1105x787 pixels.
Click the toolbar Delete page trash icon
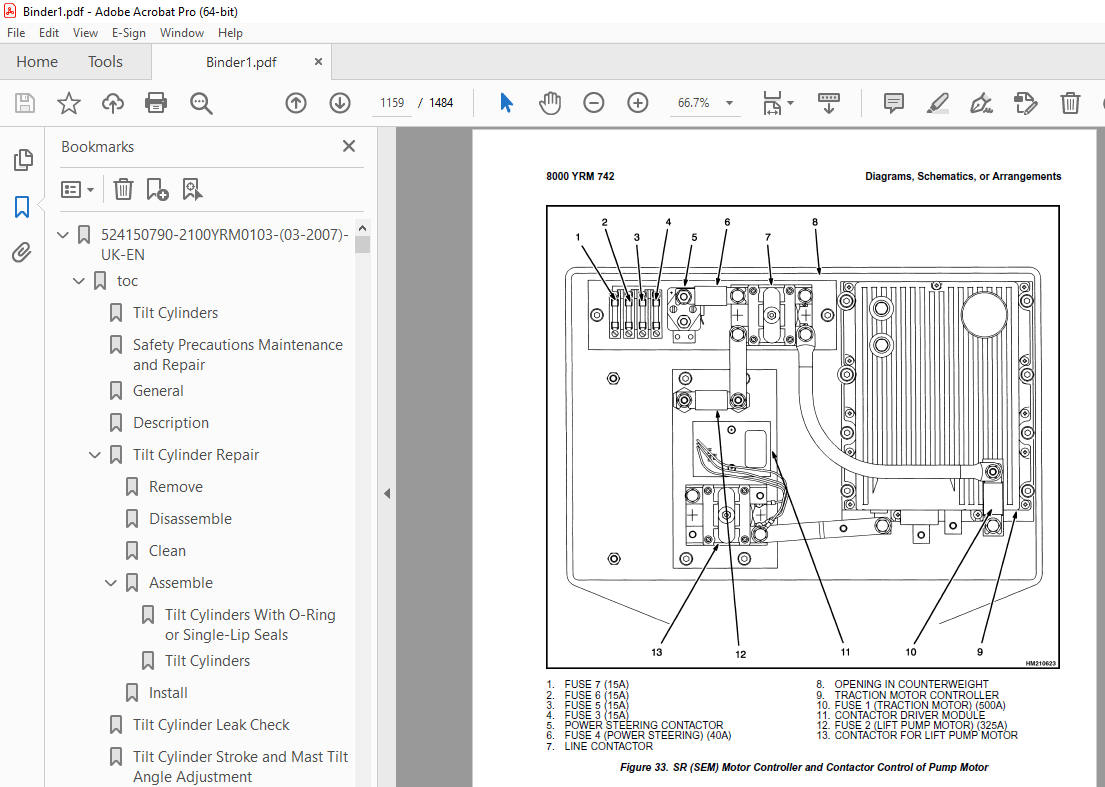point(1070,103)
